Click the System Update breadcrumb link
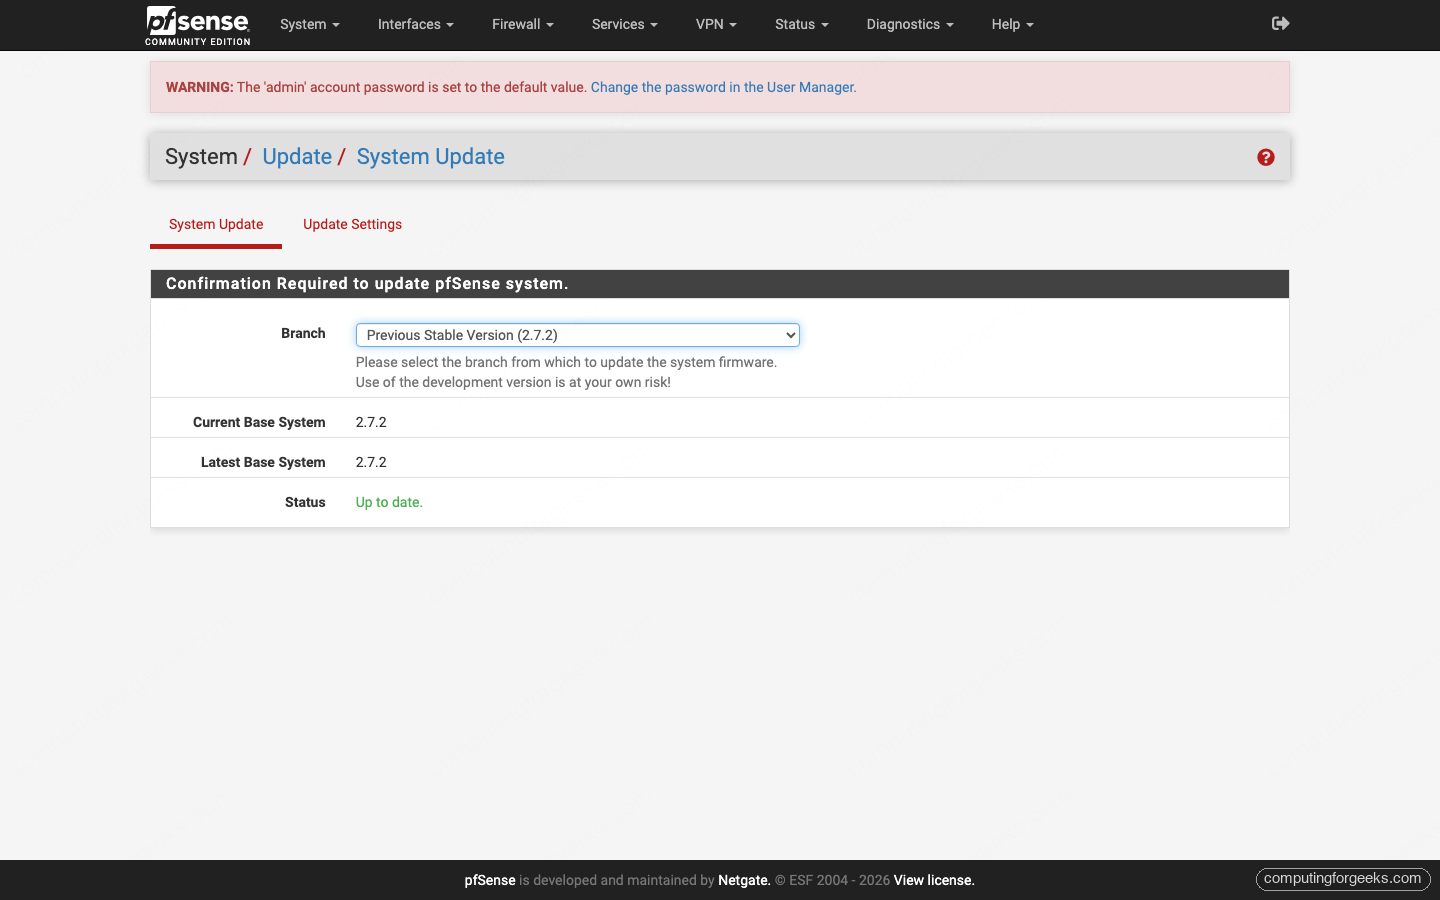Image resolution: width=1440 pixels, height=900 pixels. pyautogui.click(x=431, y=157)
